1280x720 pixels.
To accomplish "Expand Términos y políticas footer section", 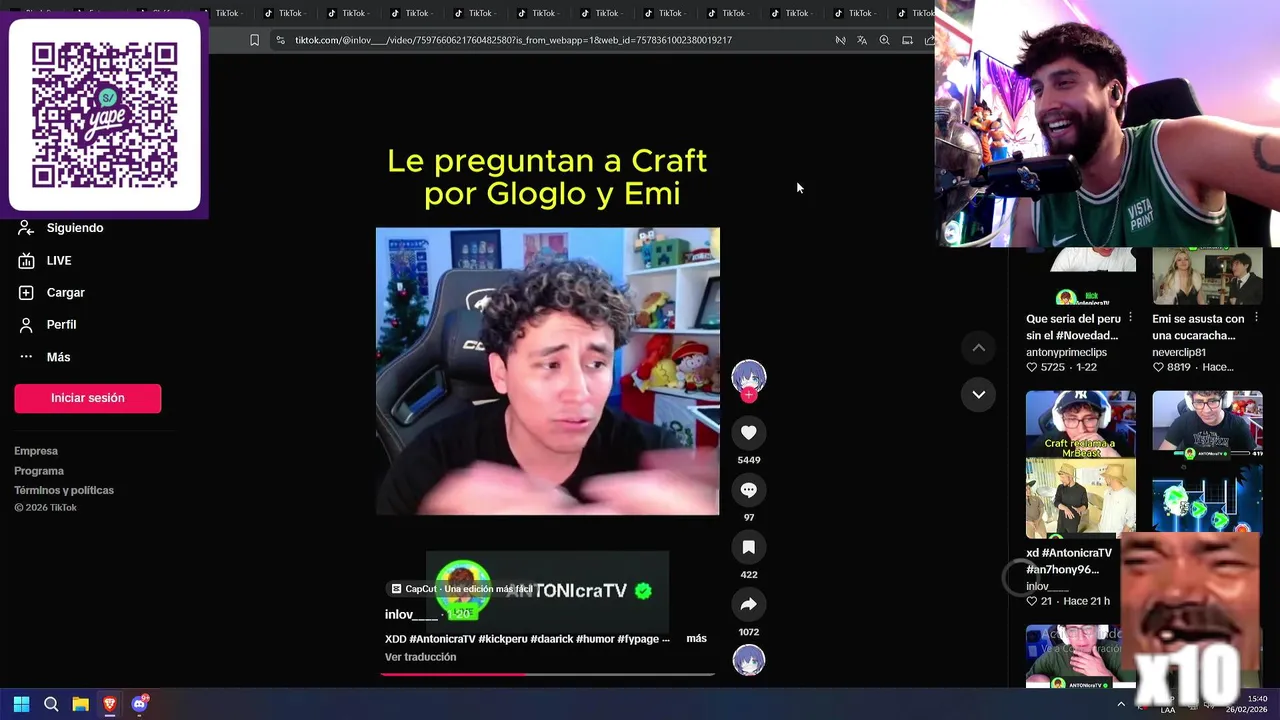I will tap(64, 490).
